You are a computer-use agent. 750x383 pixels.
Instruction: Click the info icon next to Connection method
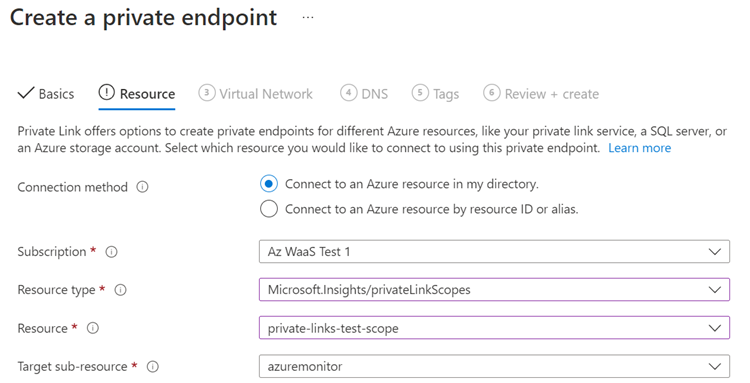click(142, 187)
